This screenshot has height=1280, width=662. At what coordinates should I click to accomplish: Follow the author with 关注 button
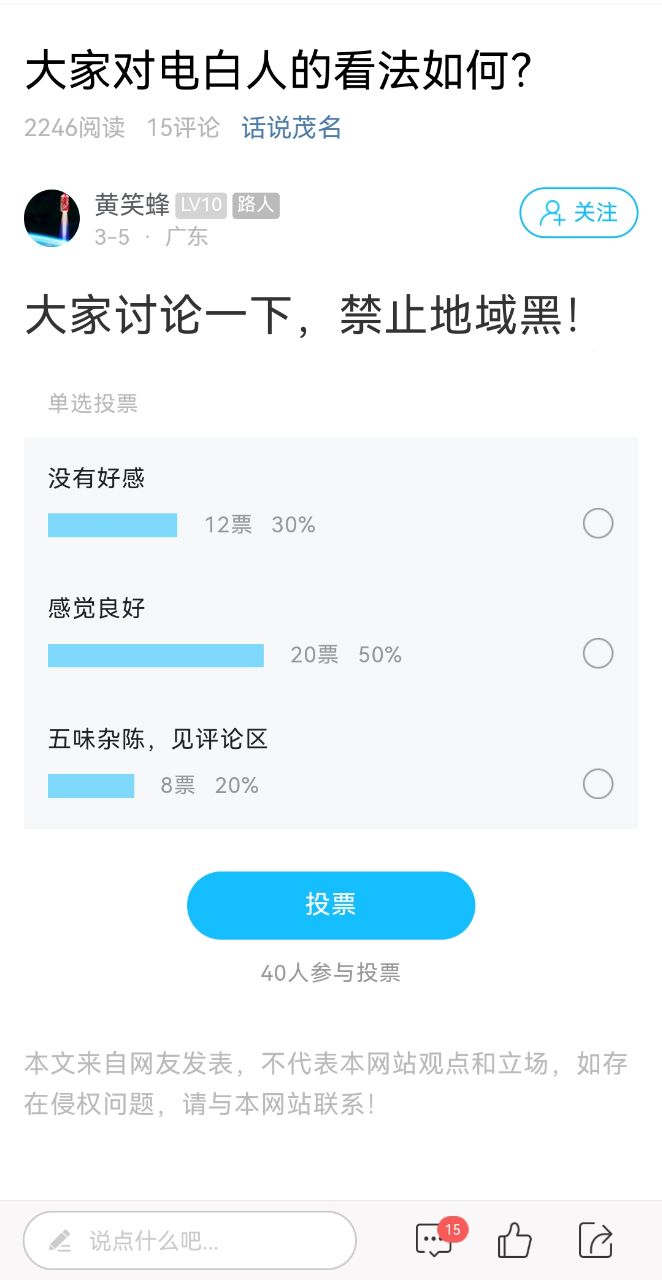click(579, 213)
